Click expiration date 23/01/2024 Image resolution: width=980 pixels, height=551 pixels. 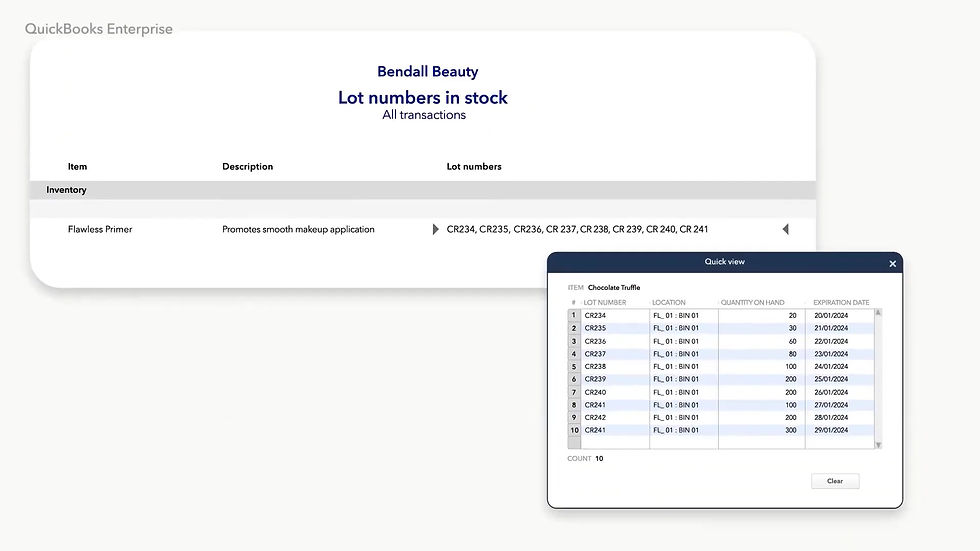pyautogui.click(x=831, y=354)
